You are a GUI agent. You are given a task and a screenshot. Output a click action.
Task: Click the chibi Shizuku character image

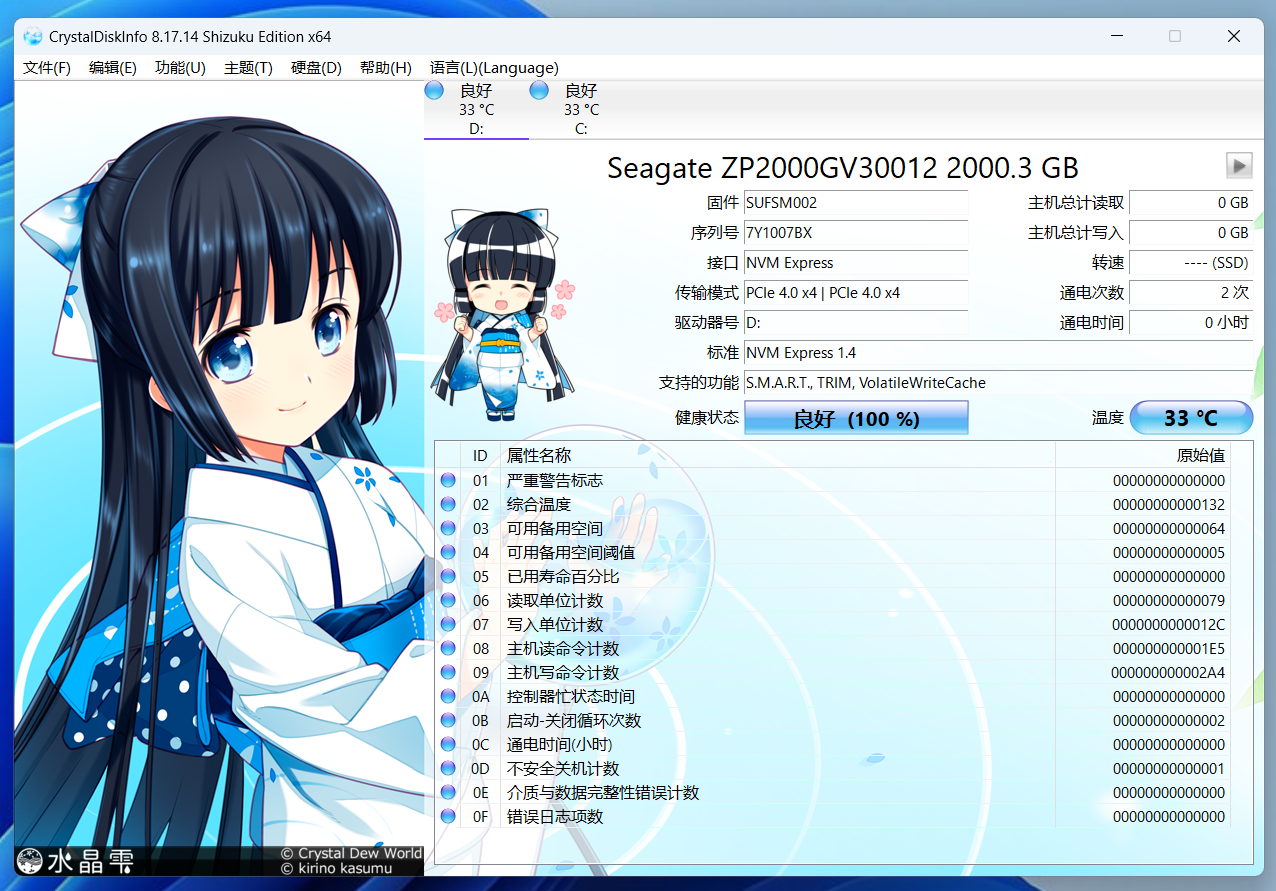tap(505, 312)
